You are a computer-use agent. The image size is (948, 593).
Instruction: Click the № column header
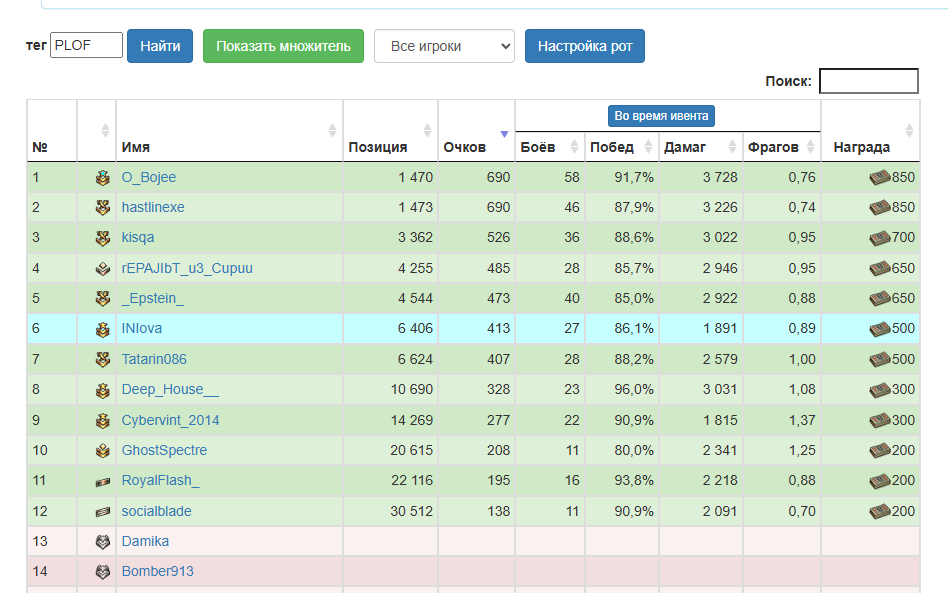[x=52, y=131]
